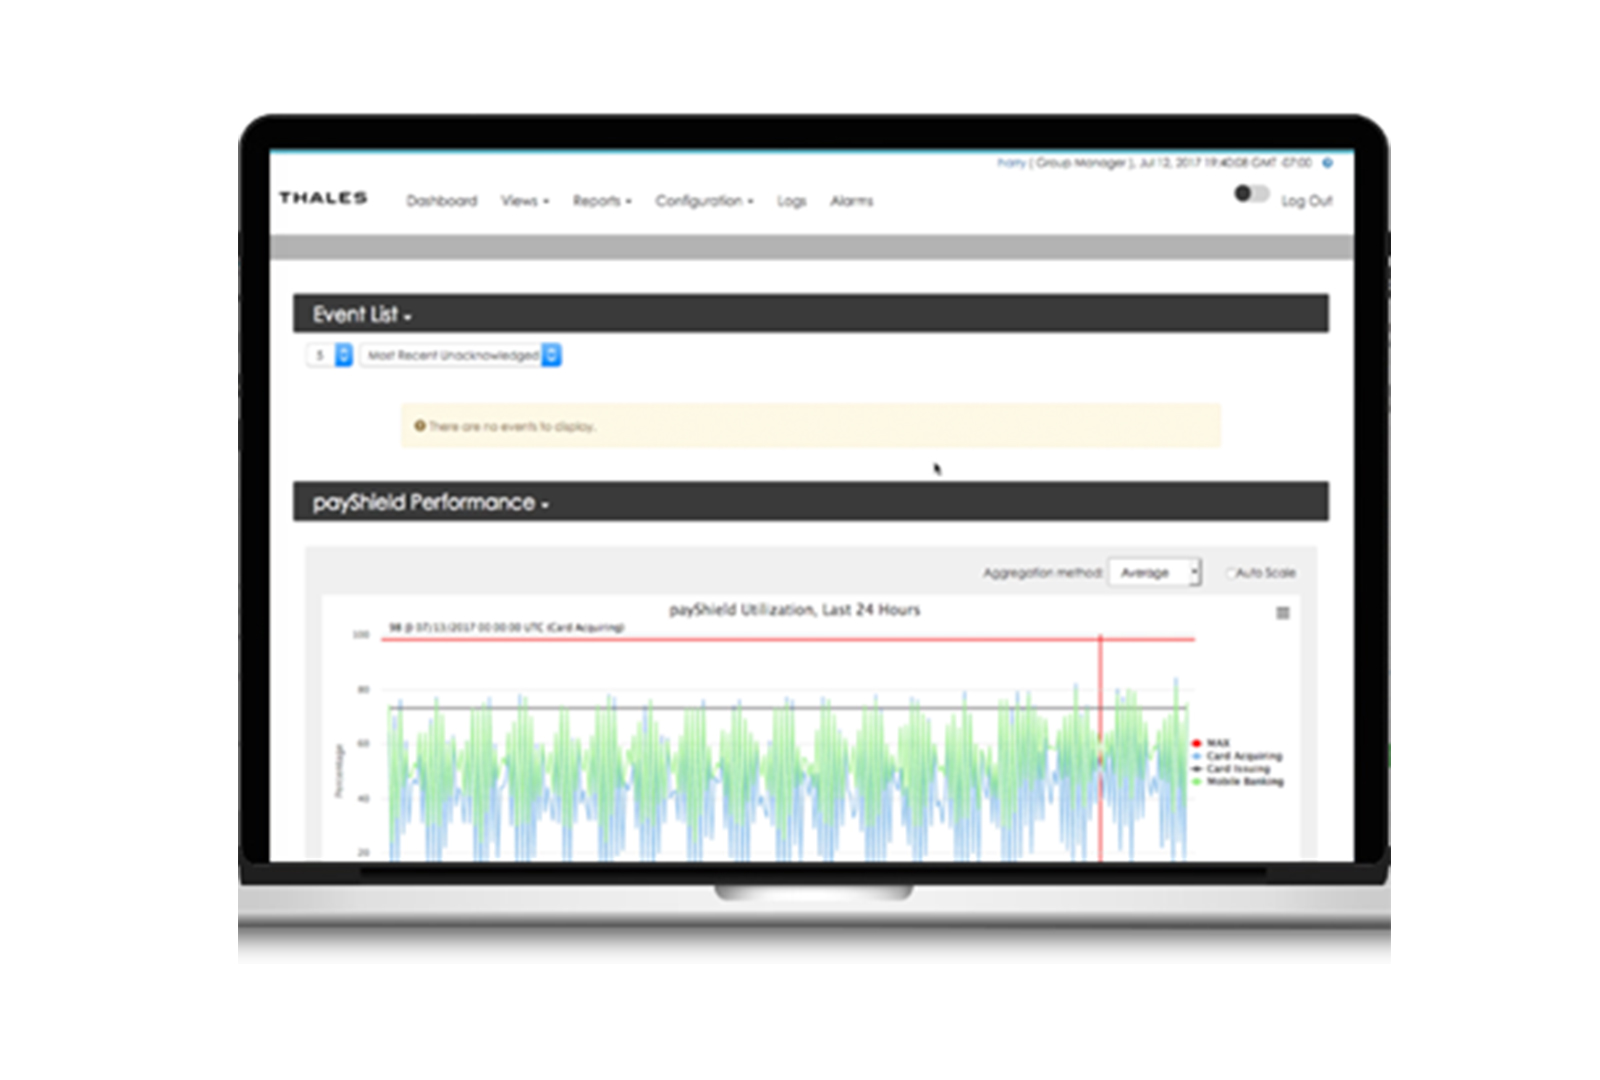This screenshot has height=1080, width=1600.
Task: Click the Log Out link
Action: 1306,201
